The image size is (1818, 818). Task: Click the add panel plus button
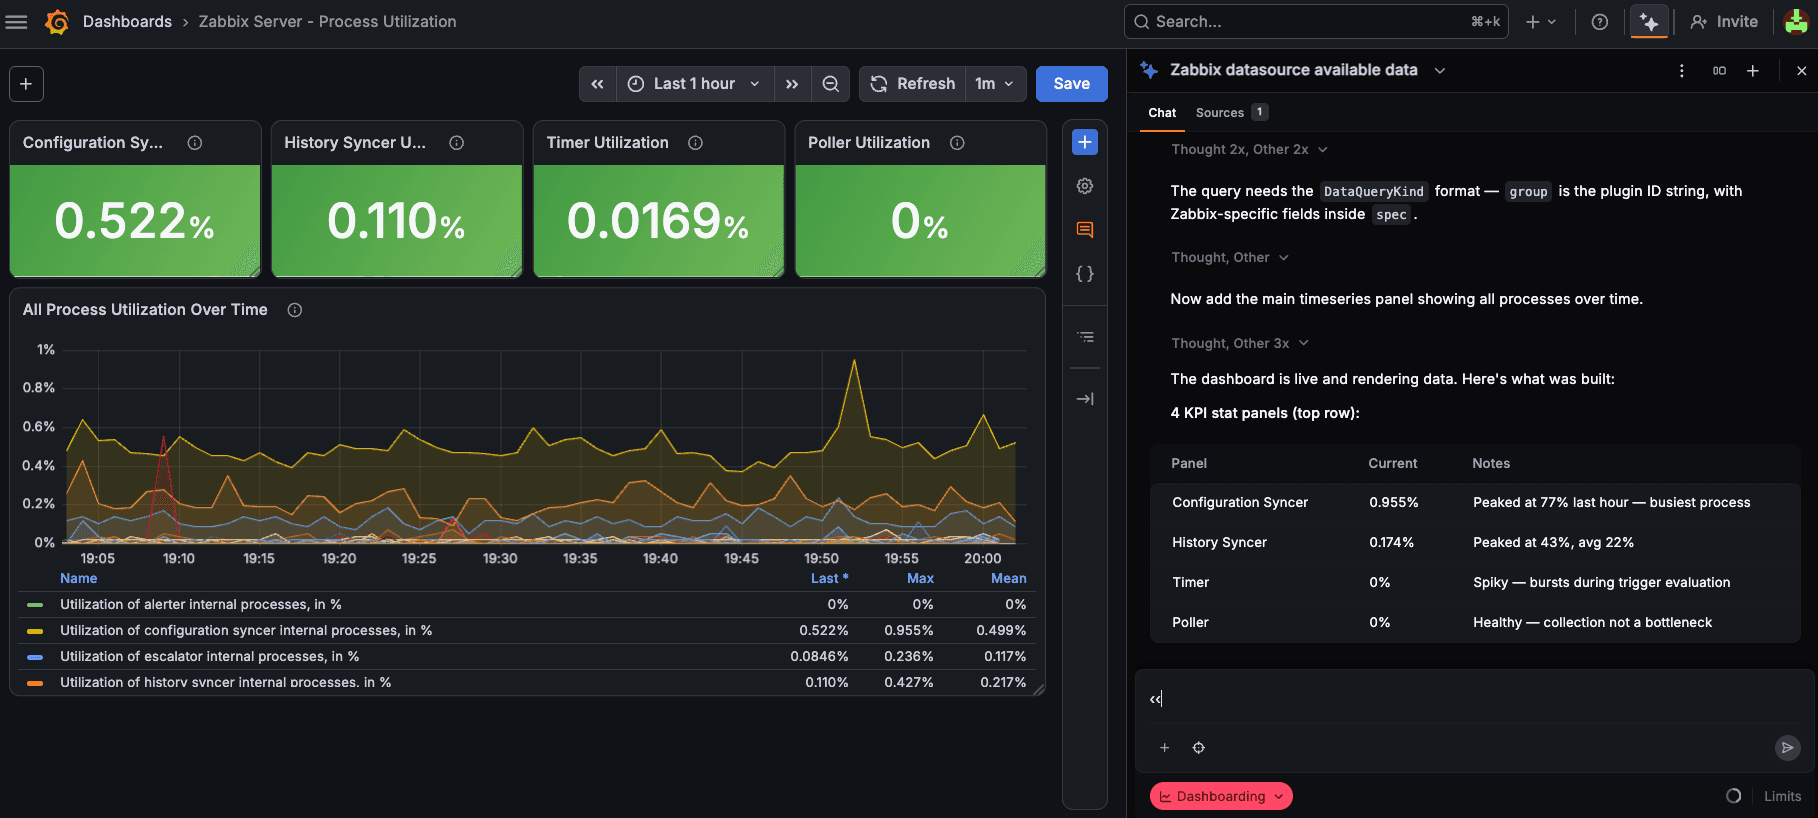(26, 84)
